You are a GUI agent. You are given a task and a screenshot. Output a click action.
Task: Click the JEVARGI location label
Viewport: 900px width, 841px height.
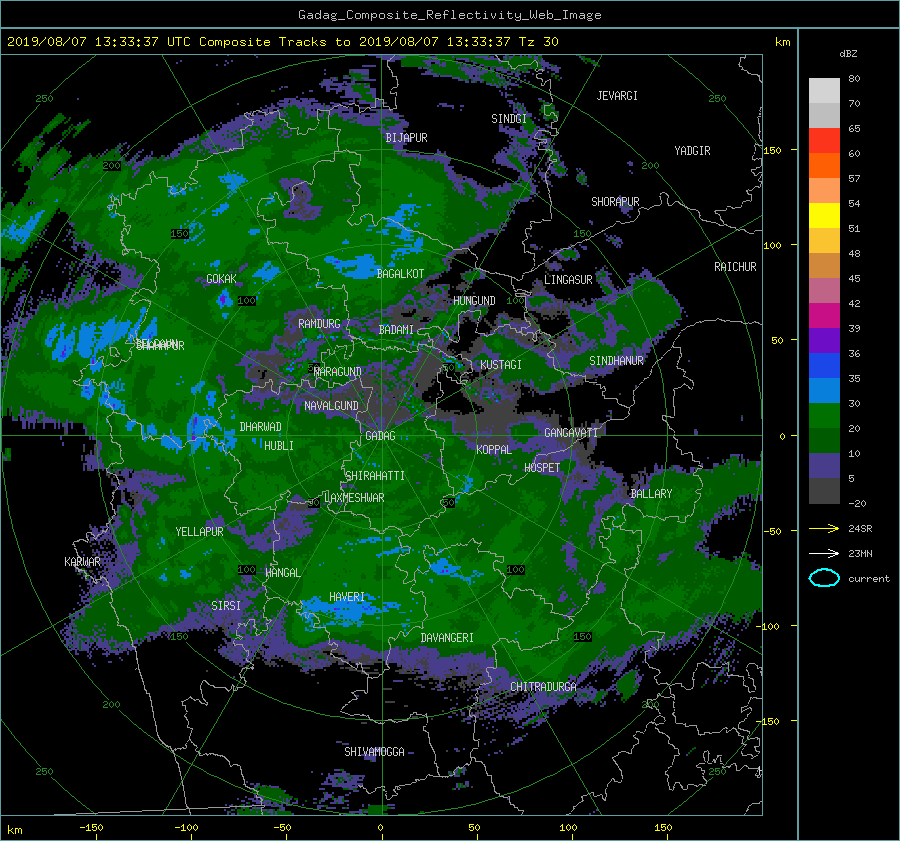pyautogui.click(x=617, y=96)
